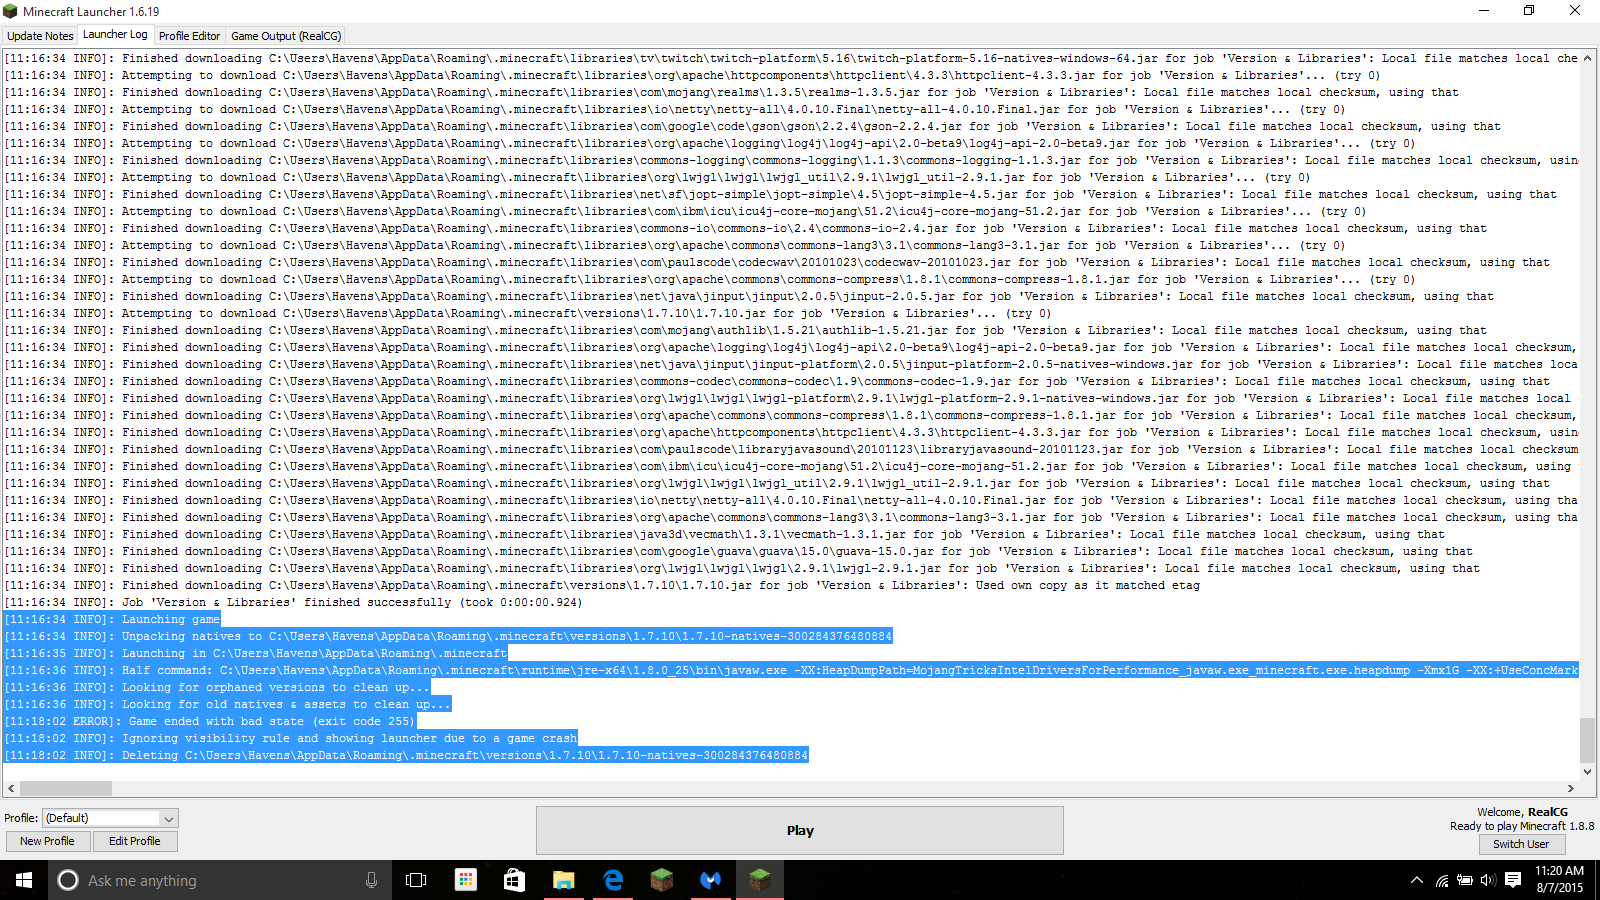Click the taskbar clock showing 11:20 AM
Image resolution: width=1600 pixels, height=900 pixels.
tap(1560, 879)
